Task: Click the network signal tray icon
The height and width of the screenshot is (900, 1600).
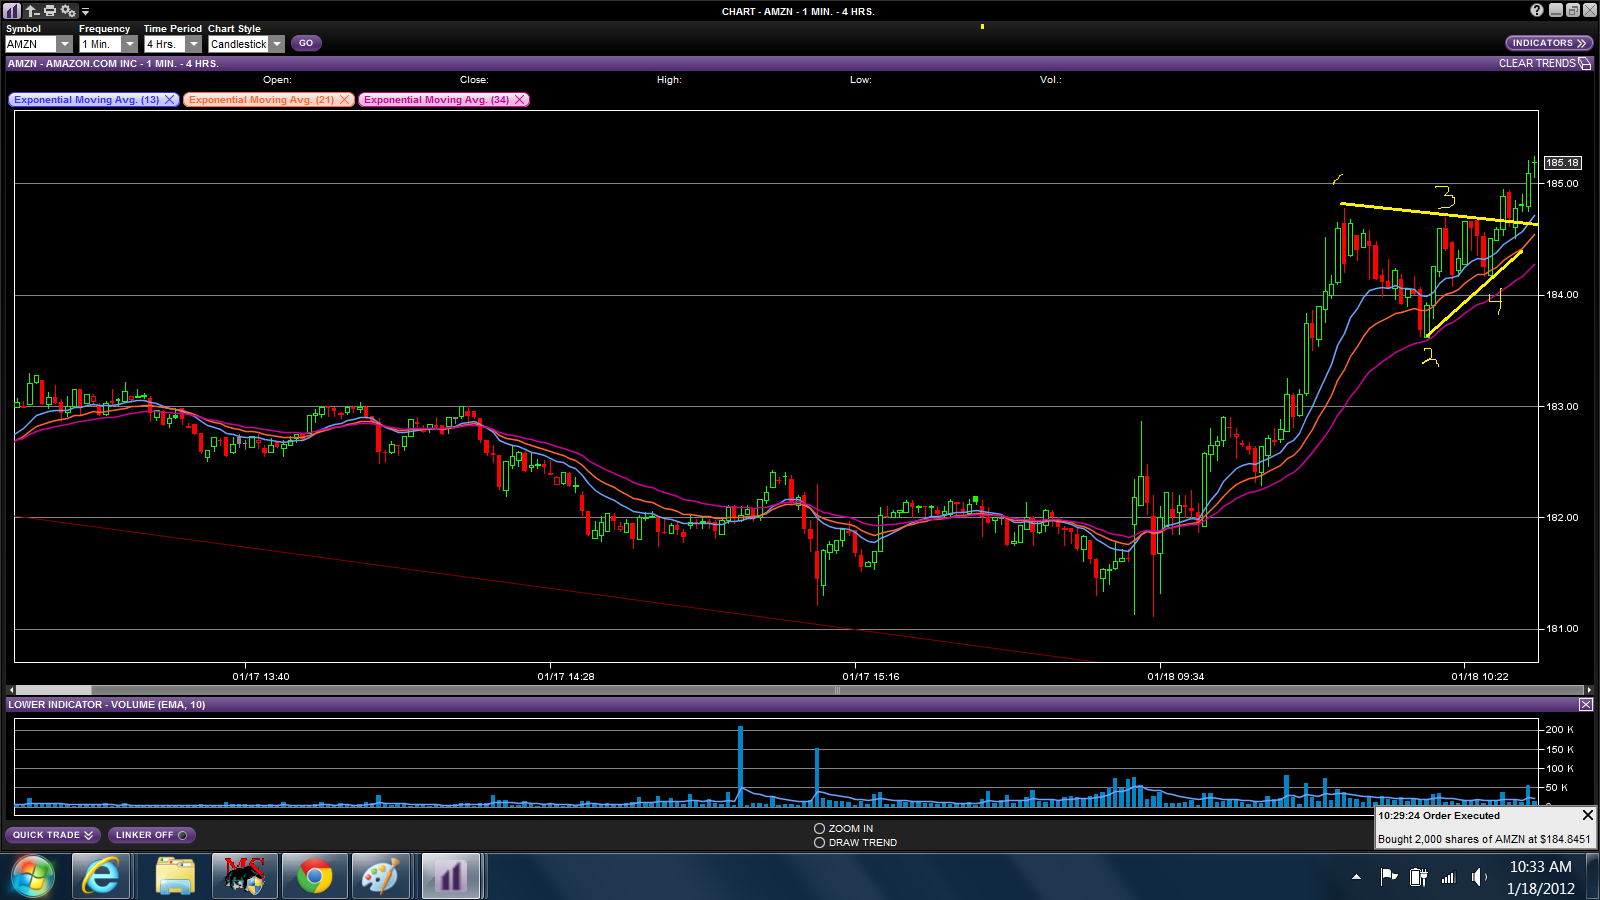Action: [1448, 877]
